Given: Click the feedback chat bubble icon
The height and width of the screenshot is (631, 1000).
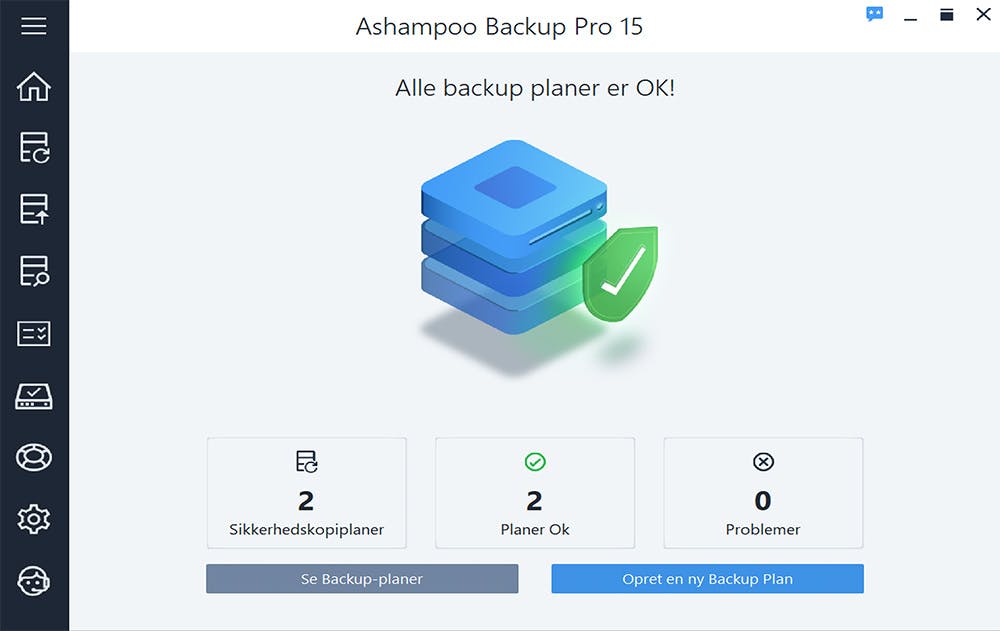Looking at the screenshot, I should (x=874, y=14).
